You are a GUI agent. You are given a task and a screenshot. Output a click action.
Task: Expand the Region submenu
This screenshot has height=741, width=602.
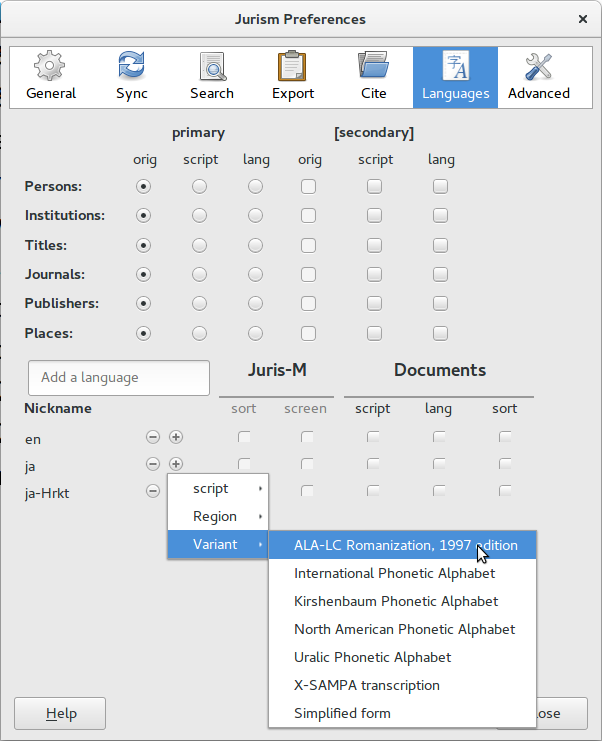coord(218,516)
